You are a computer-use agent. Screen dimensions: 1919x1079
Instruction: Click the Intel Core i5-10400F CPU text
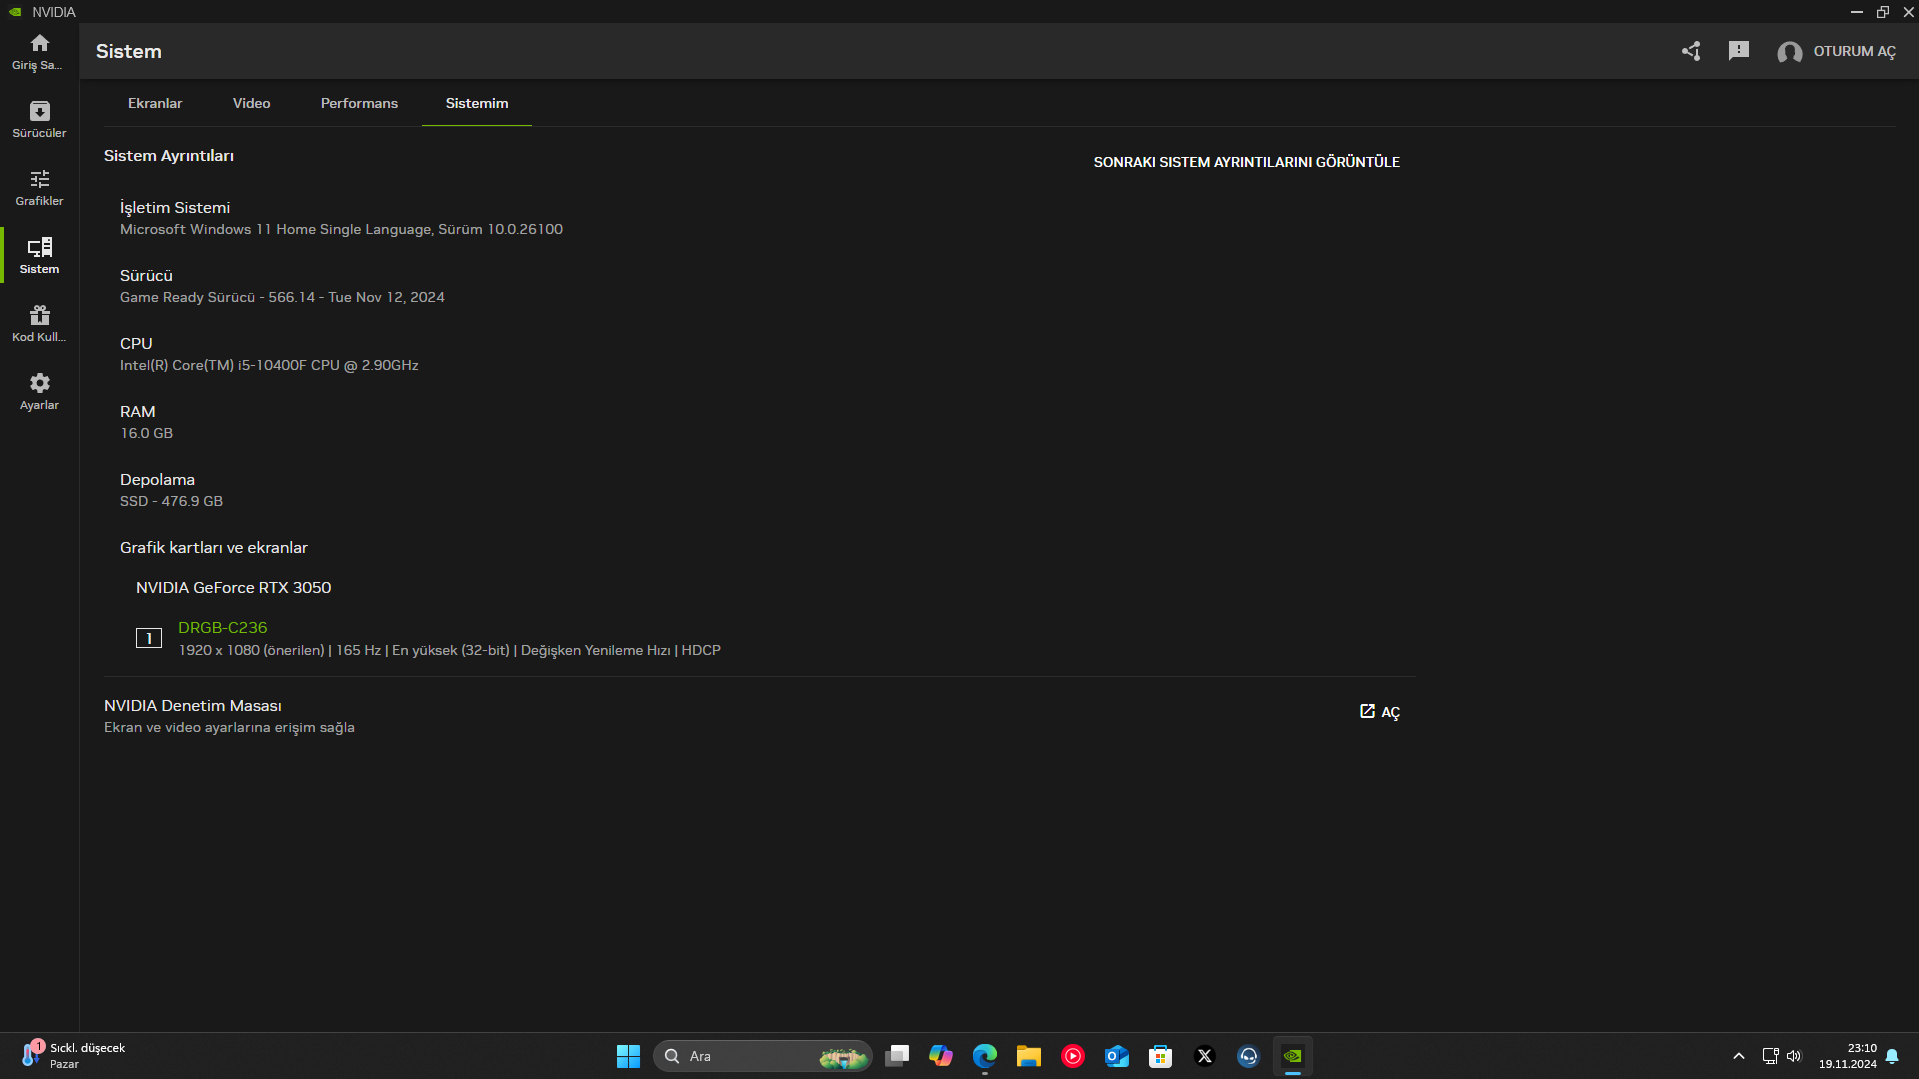[x=269, y=366]
